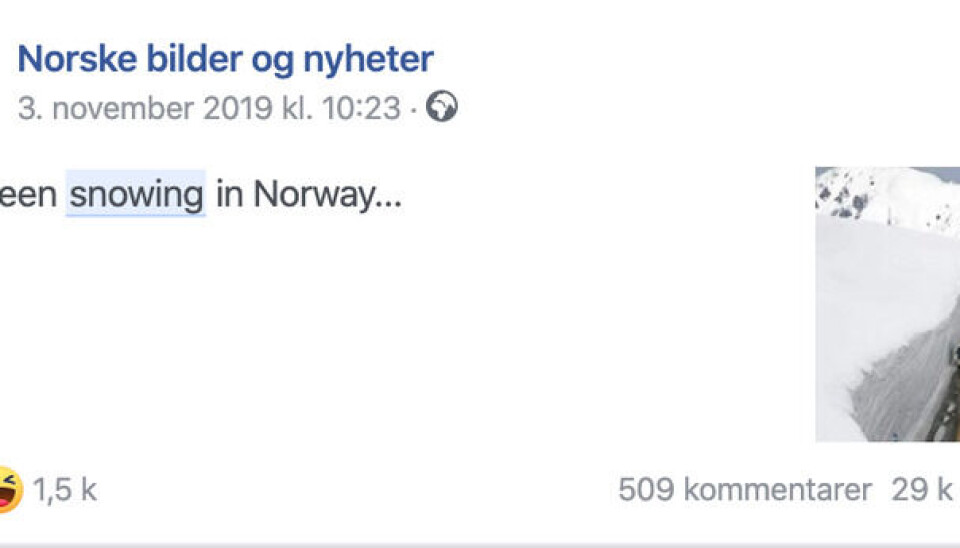
Task: Open the post's 3. november 2019 timestamp
Action: tap(209, 108)
